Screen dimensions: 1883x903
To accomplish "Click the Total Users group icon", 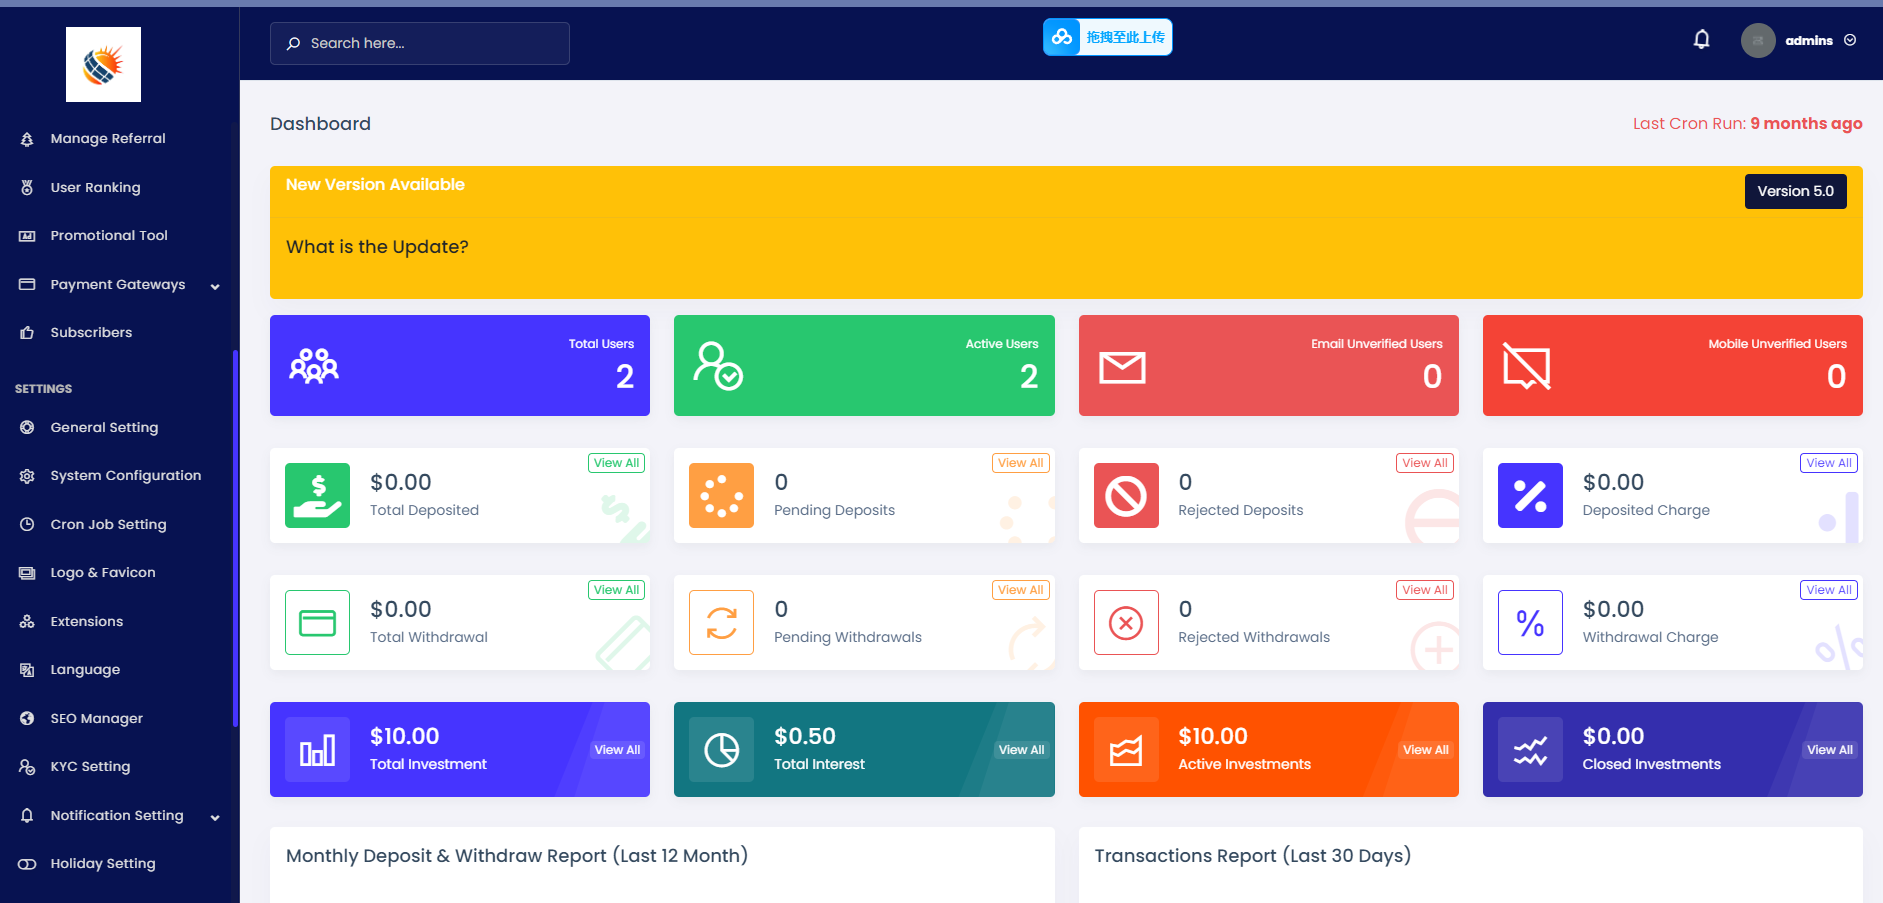I will coord(314,366).
